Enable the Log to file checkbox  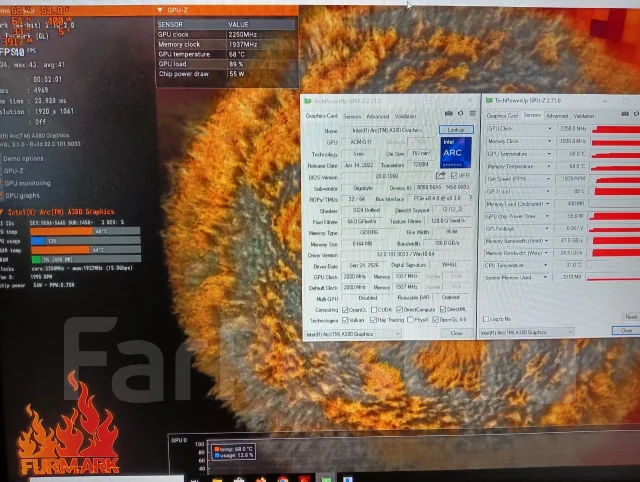click(x=486, y=319)
